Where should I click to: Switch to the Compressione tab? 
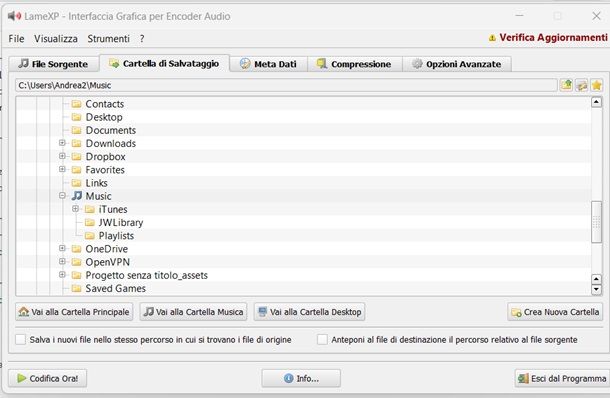click(x=354, y=64)
